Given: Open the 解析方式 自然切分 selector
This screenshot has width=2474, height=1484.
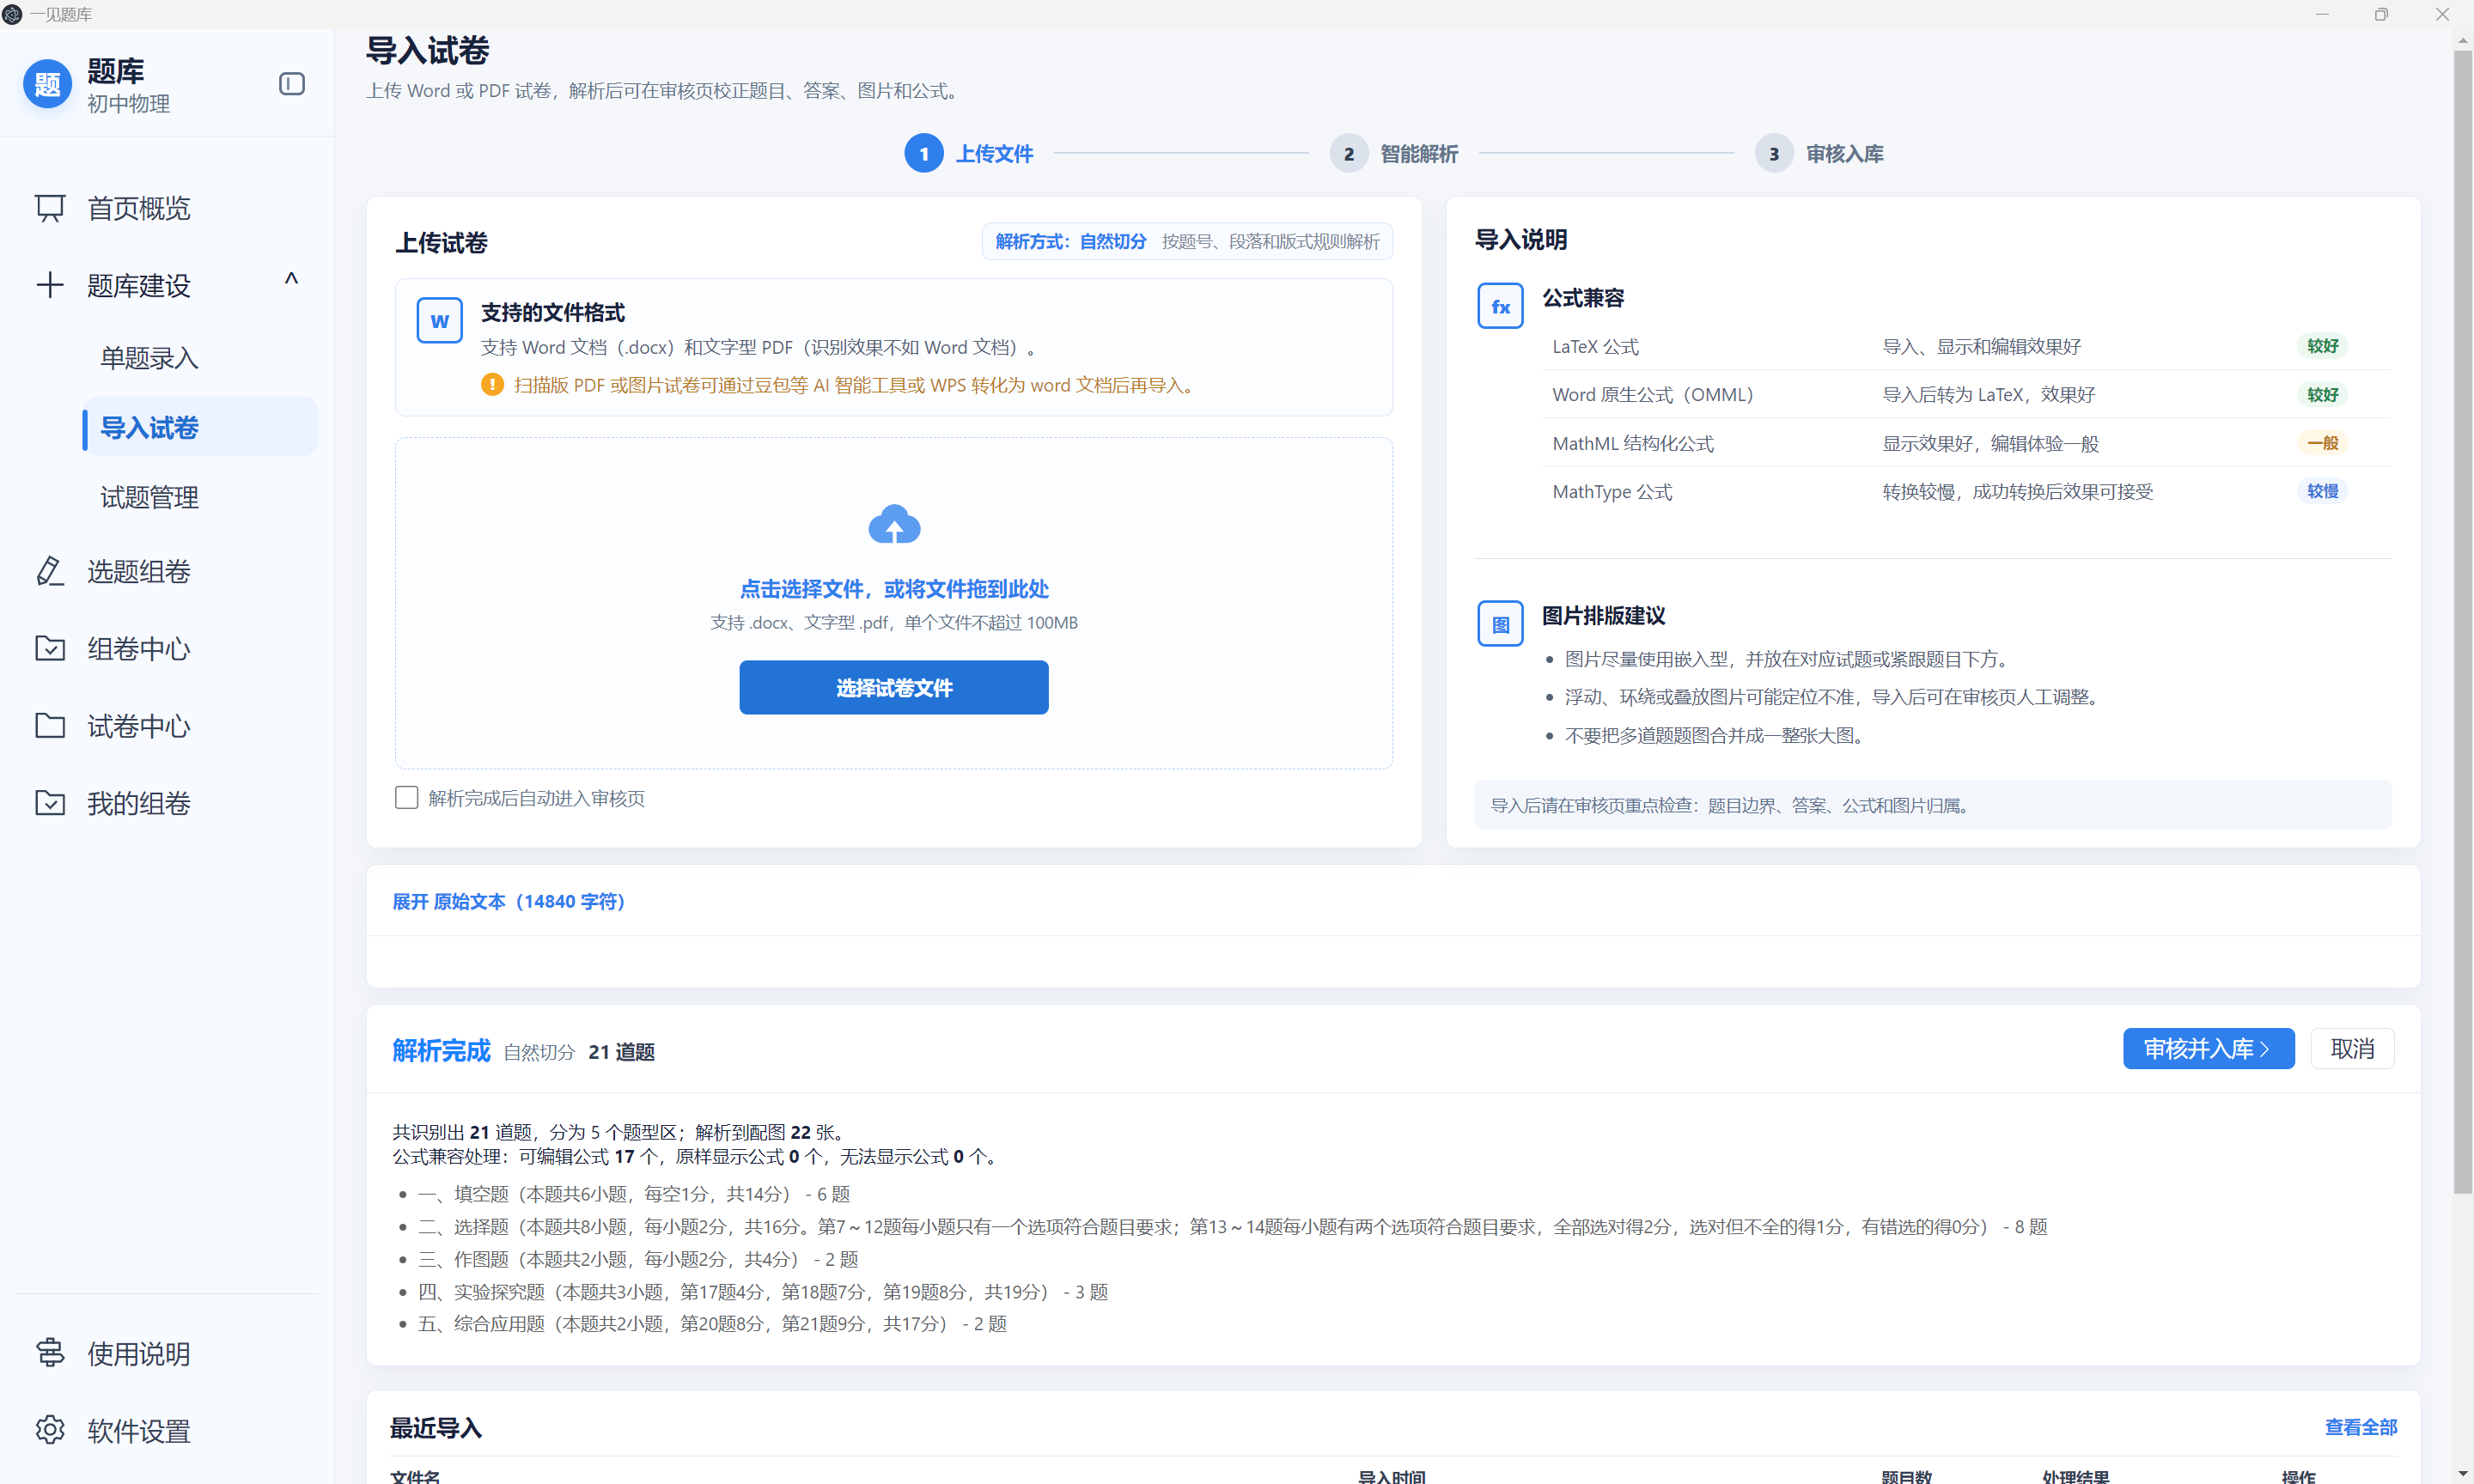Looking at the screenshot, I should click(x=1187, y=241).
